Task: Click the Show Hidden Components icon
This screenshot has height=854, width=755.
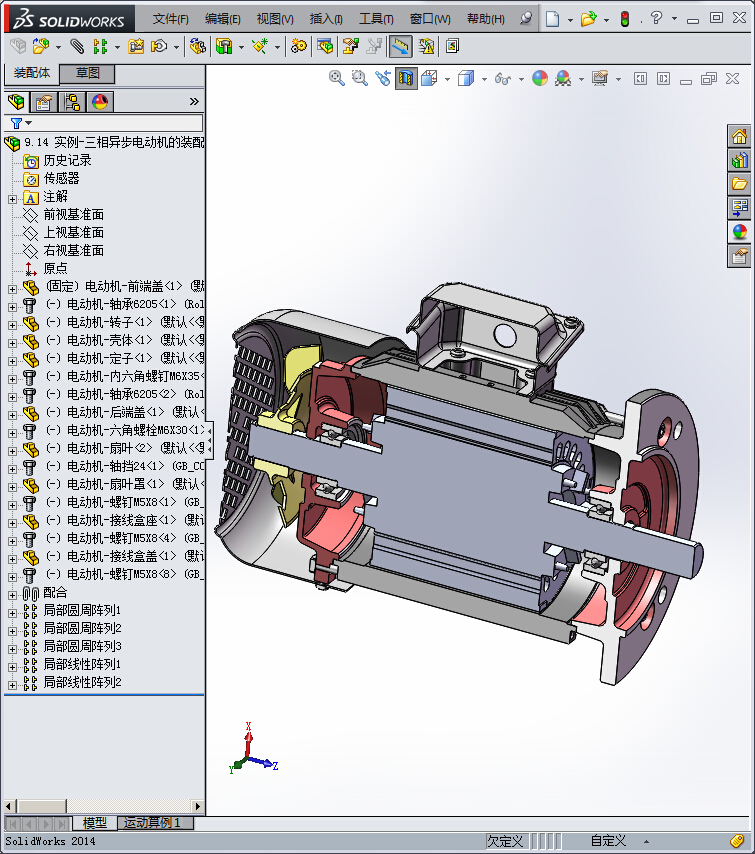Action: click(x=198, y=46)
